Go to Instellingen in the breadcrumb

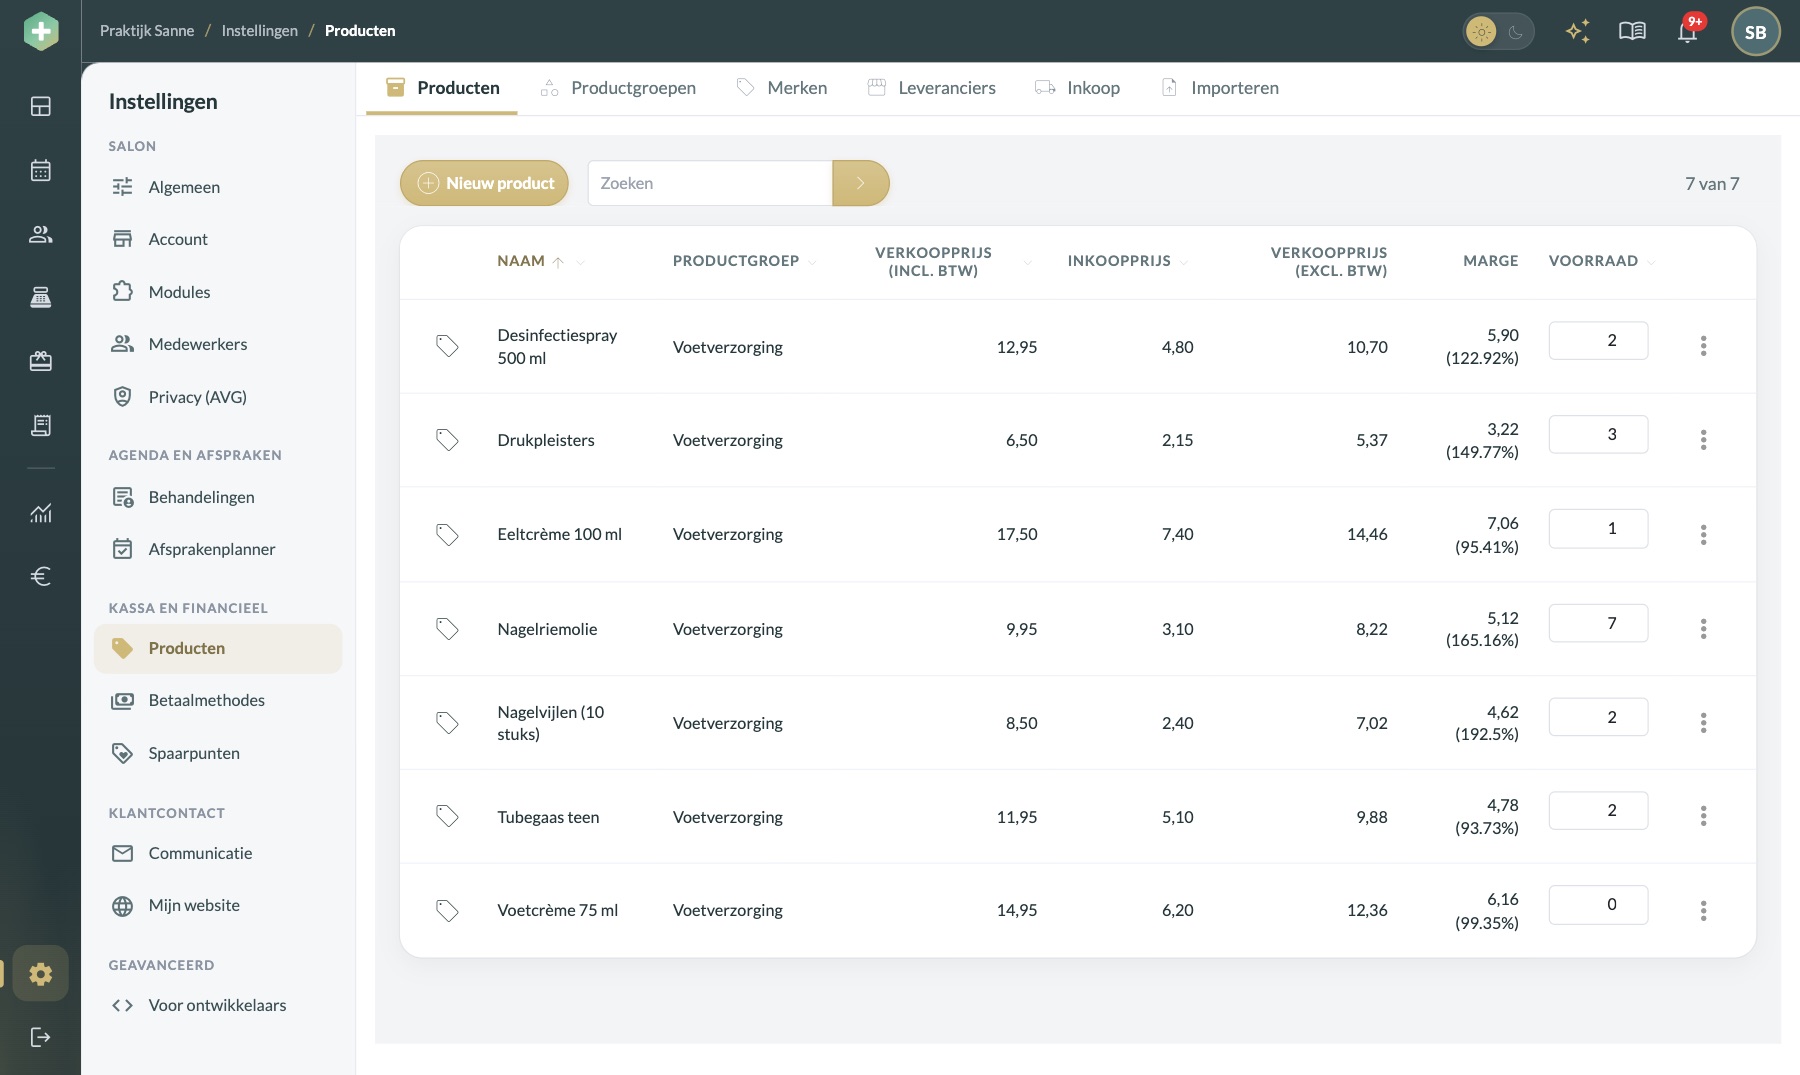point(259,31)
